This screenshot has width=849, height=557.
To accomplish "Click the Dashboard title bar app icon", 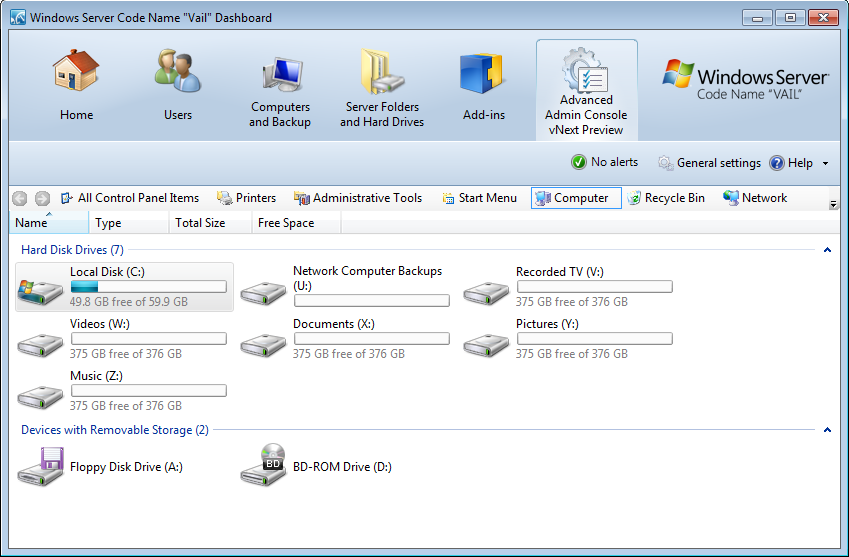I will tap(18, 17).
